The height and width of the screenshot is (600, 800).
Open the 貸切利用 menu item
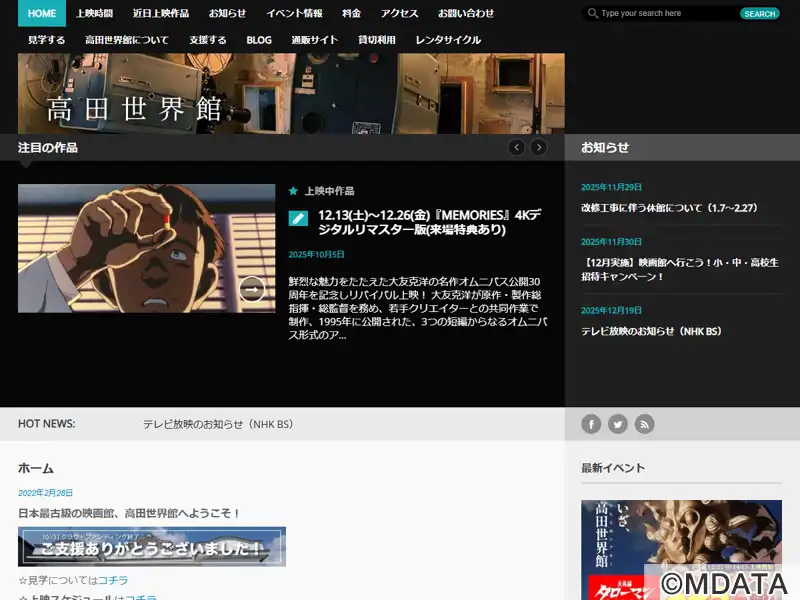377,40
